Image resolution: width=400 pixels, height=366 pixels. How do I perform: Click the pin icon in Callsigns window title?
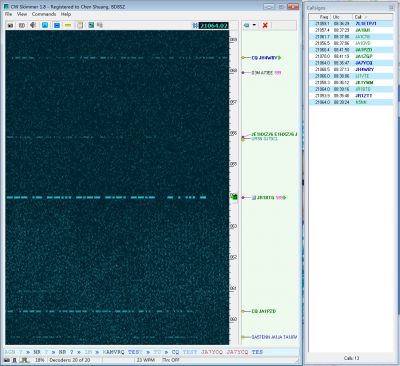391,7
